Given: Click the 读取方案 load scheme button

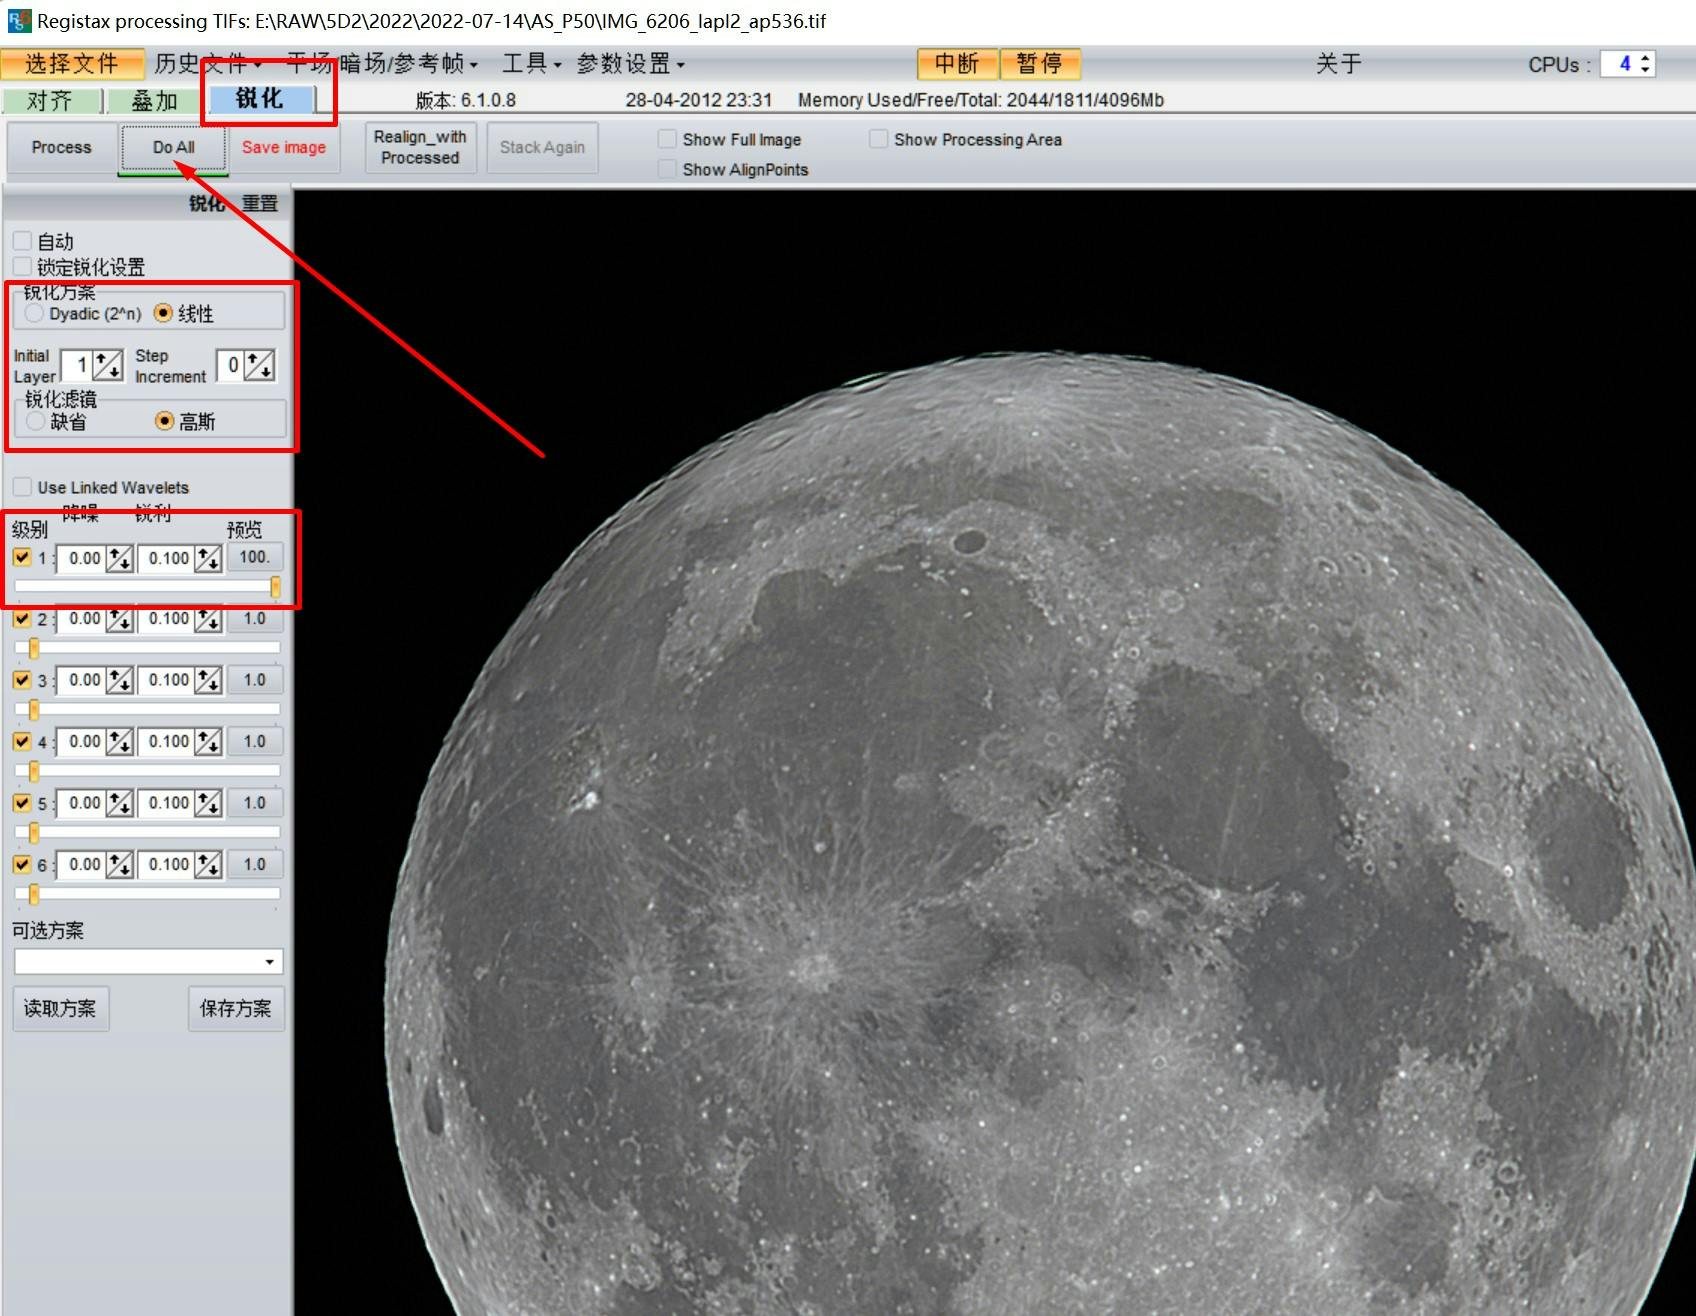Looking at the screenshot, I should (x=60, y=1008).
